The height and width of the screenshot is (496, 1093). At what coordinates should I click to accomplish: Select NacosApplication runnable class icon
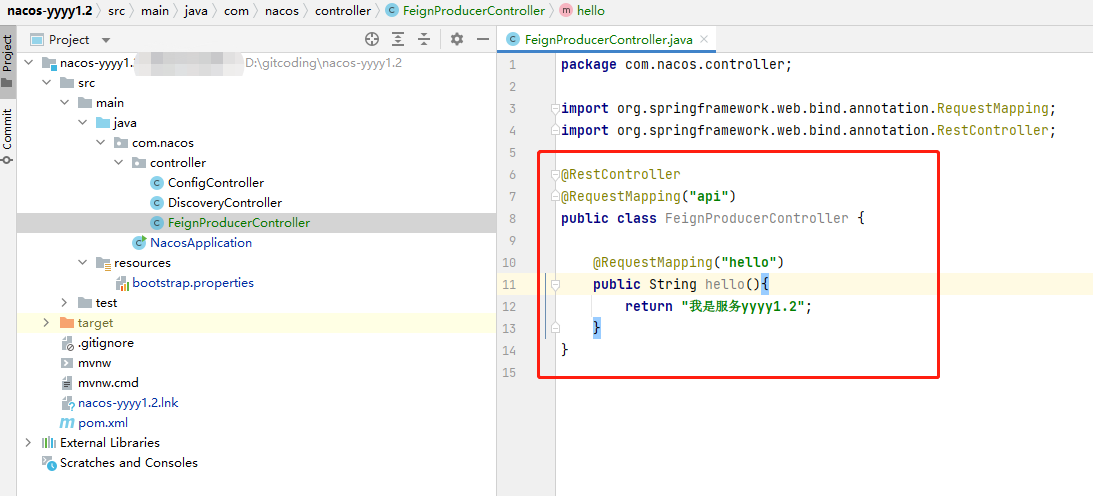139,242
